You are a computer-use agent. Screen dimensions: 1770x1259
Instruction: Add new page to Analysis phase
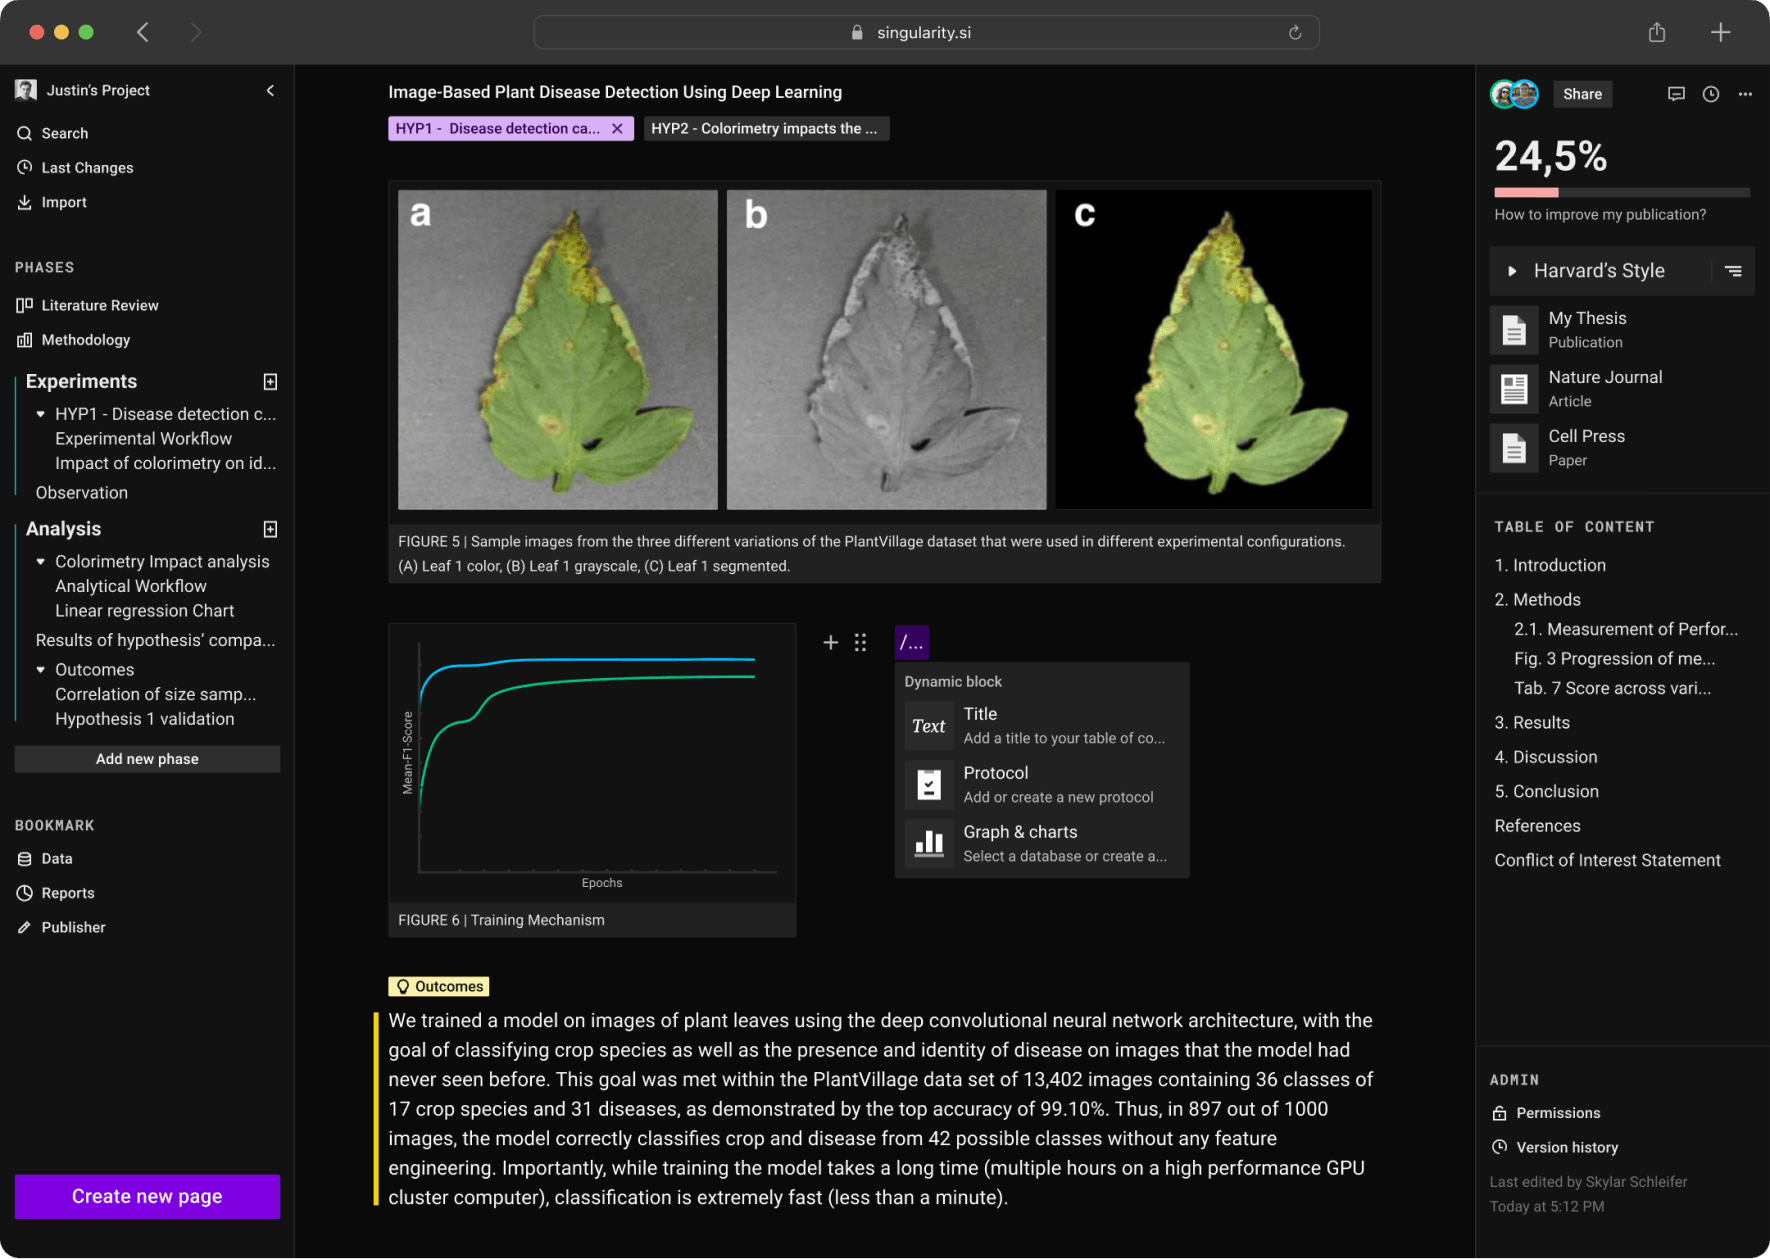click(270, 529)
